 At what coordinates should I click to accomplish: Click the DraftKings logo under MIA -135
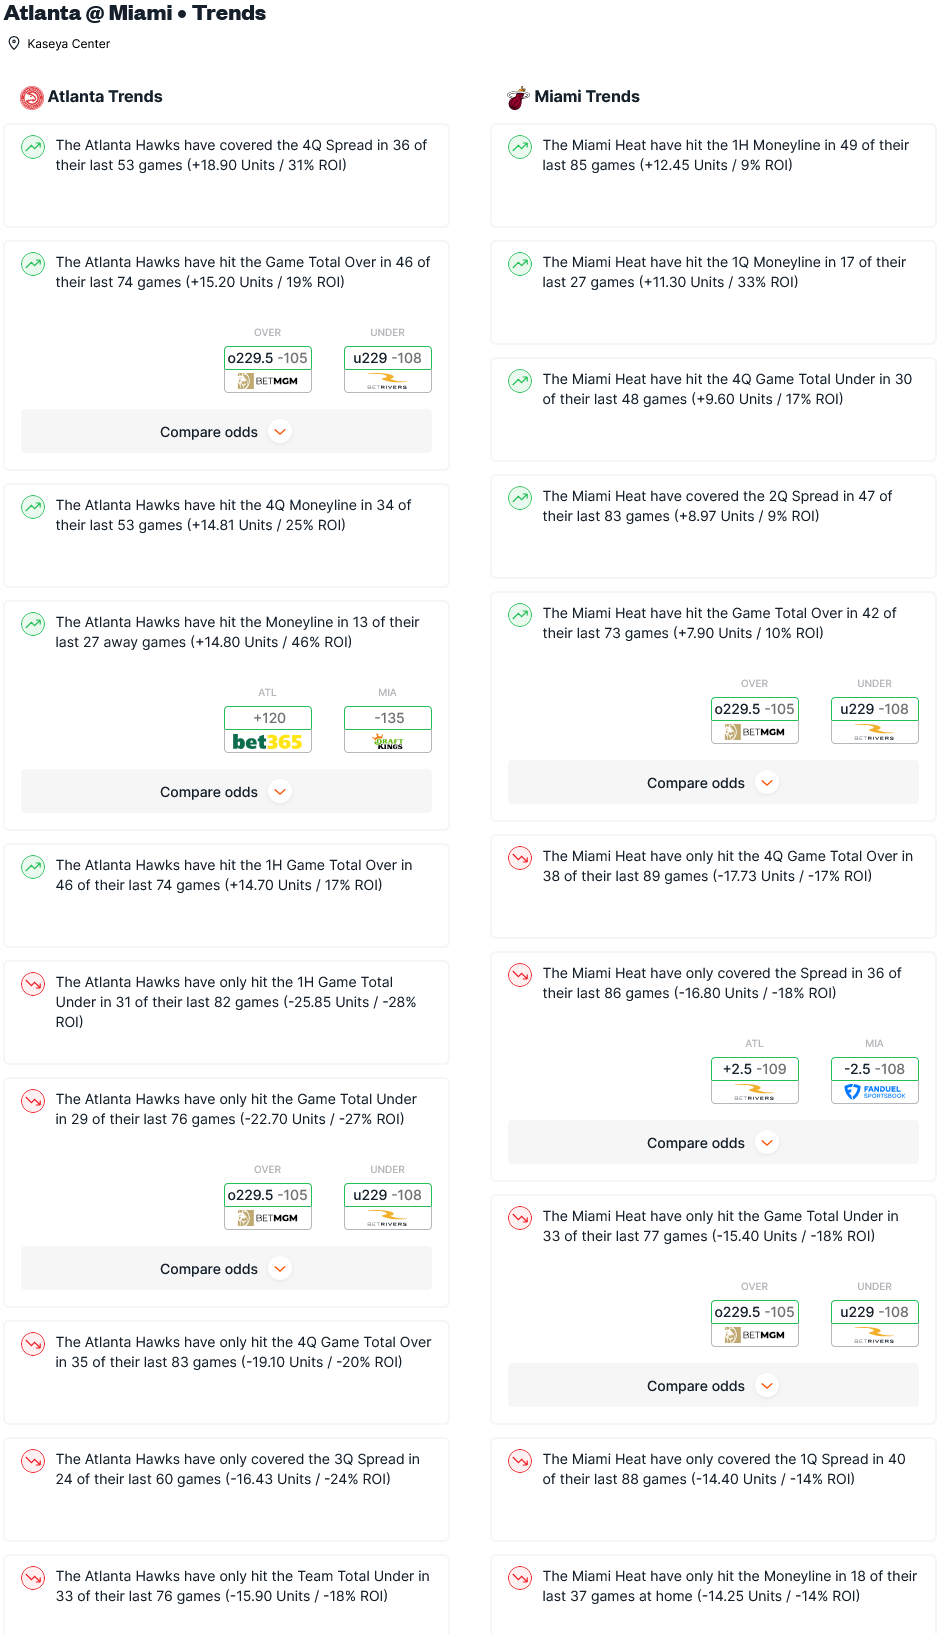(x=388, y=742)
